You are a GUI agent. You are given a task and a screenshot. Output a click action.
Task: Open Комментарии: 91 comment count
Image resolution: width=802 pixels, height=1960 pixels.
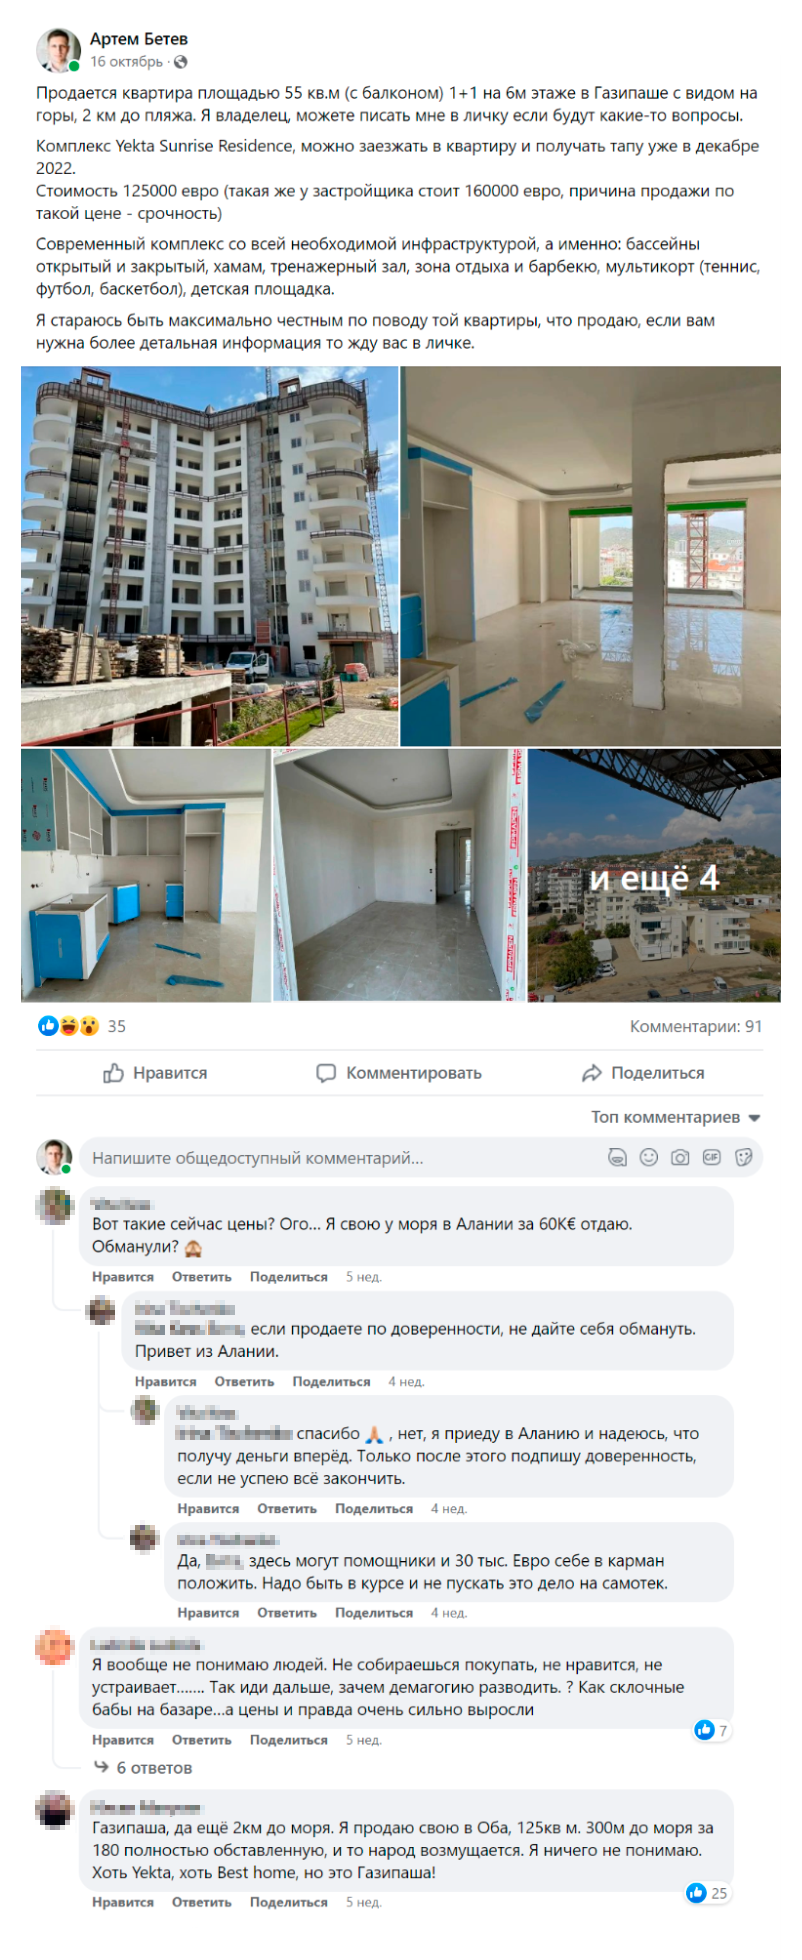click(696, 1026)
